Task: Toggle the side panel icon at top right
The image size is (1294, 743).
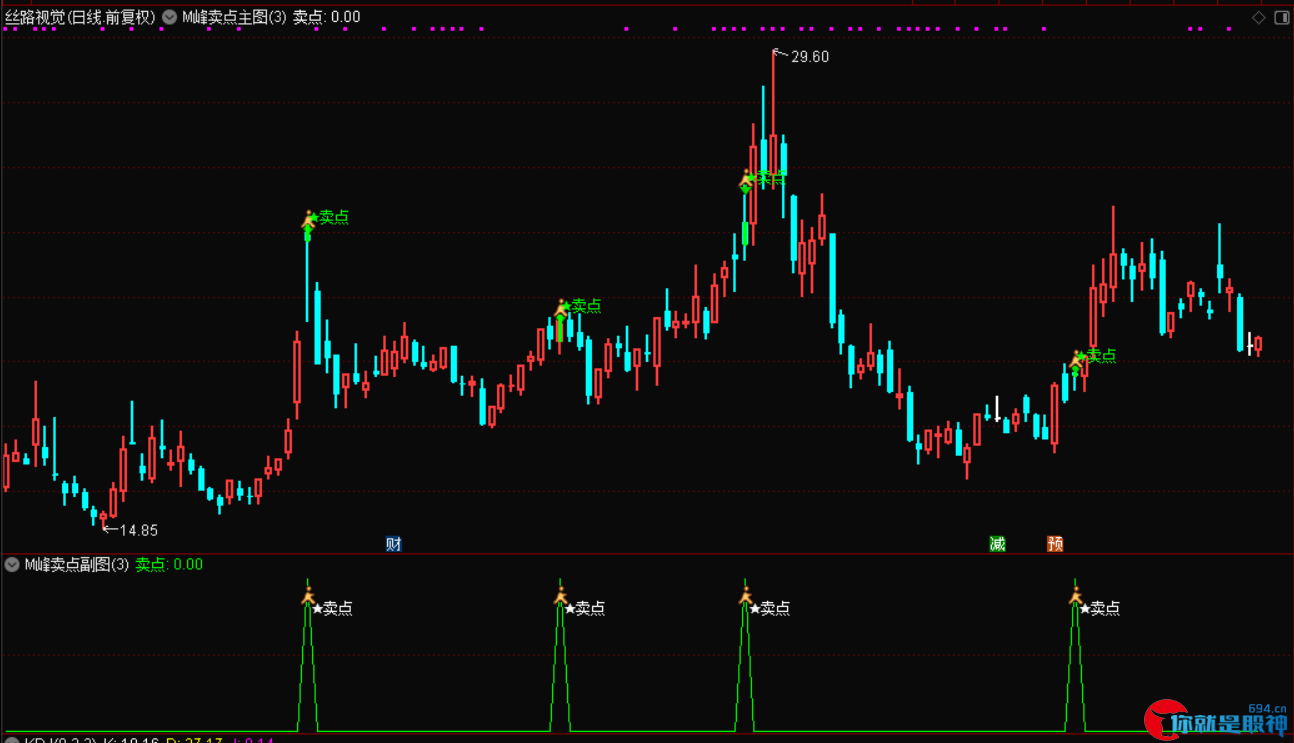Action: coord(1281,17)
